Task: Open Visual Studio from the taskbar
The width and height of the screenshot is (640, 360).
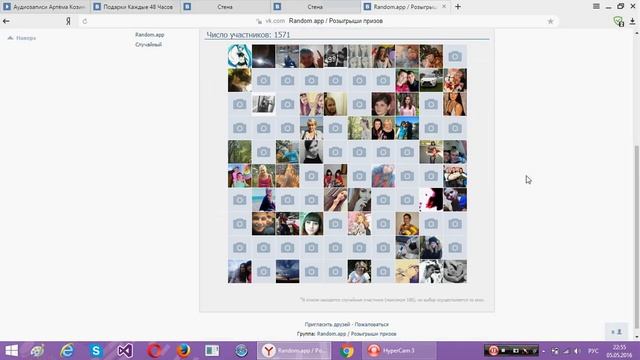Action: tap(124, 351)
